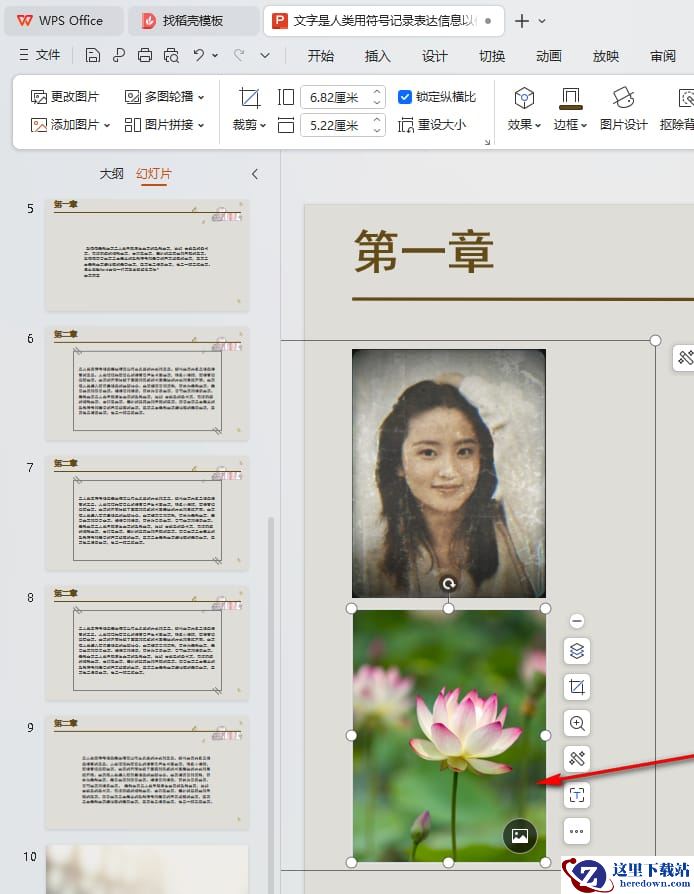Expand the undo history dropdown arrow
The height and width of the screenshot is (894, 694).
coord(215,55)
